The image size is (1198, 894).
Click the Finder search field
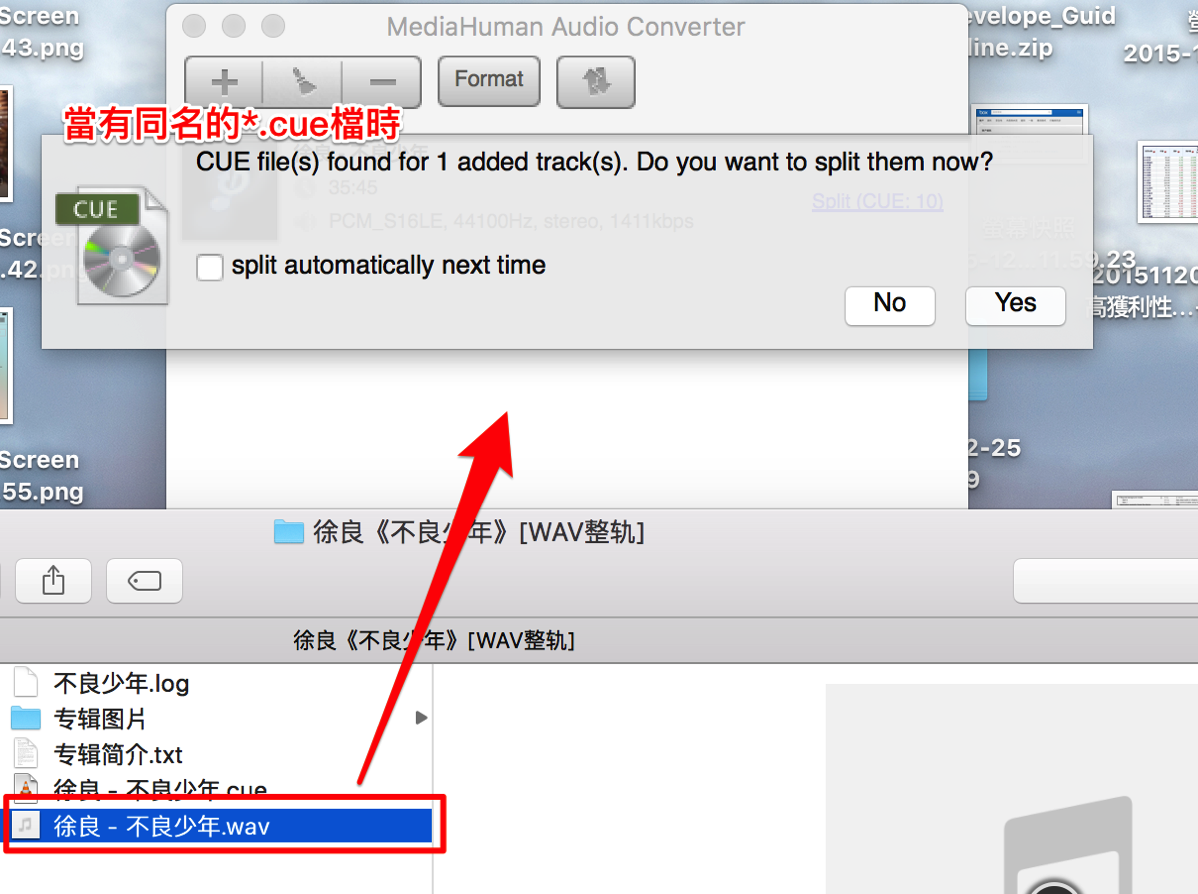1106,581
